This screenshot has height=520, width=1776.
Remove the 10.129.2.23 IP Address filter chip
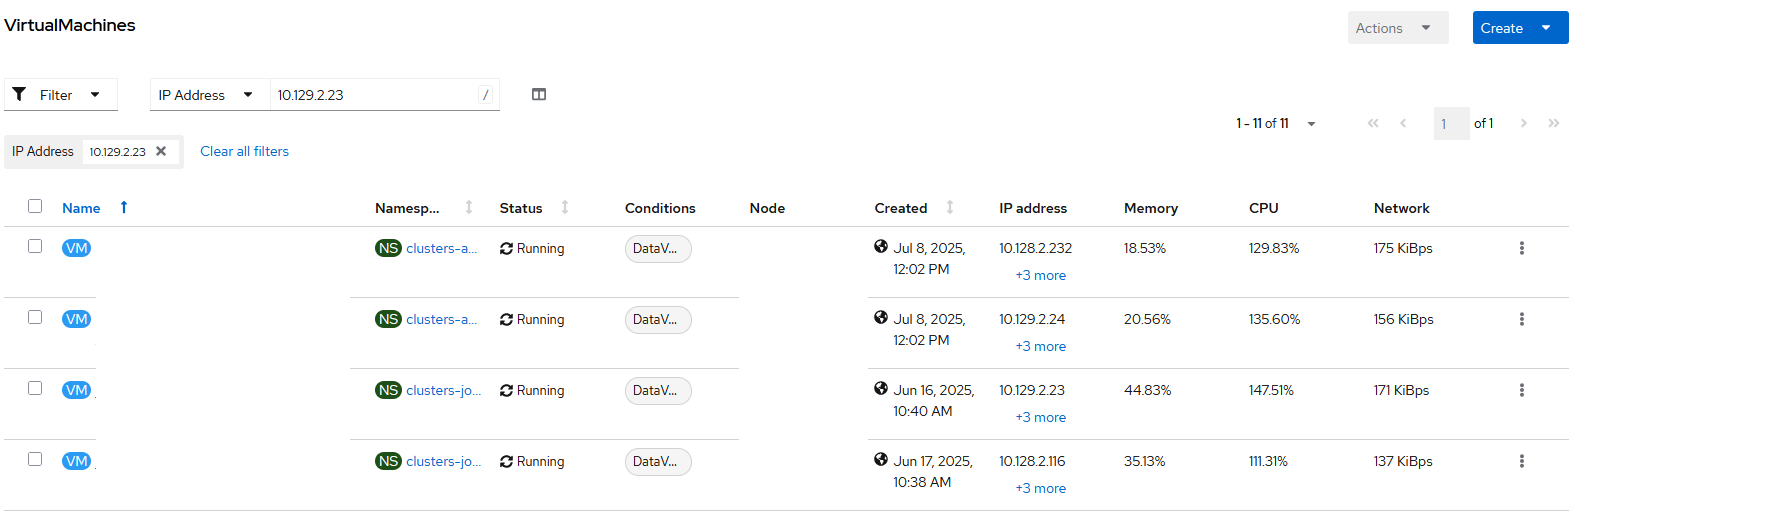coord(161,151)
